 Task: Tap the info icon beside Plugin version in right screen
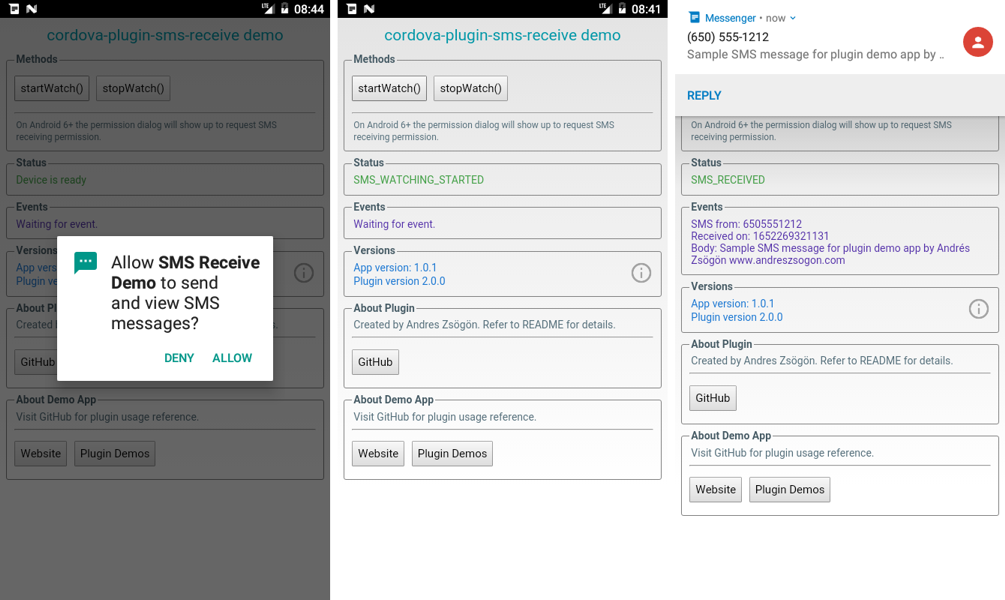point(978,309)
